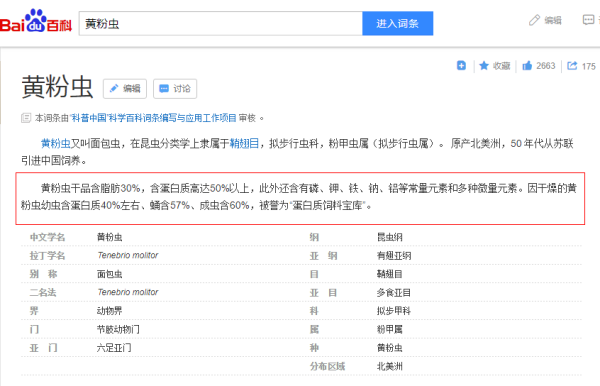Click the Baidu Baike logo

pyautogui.click(x=36, y=21)
